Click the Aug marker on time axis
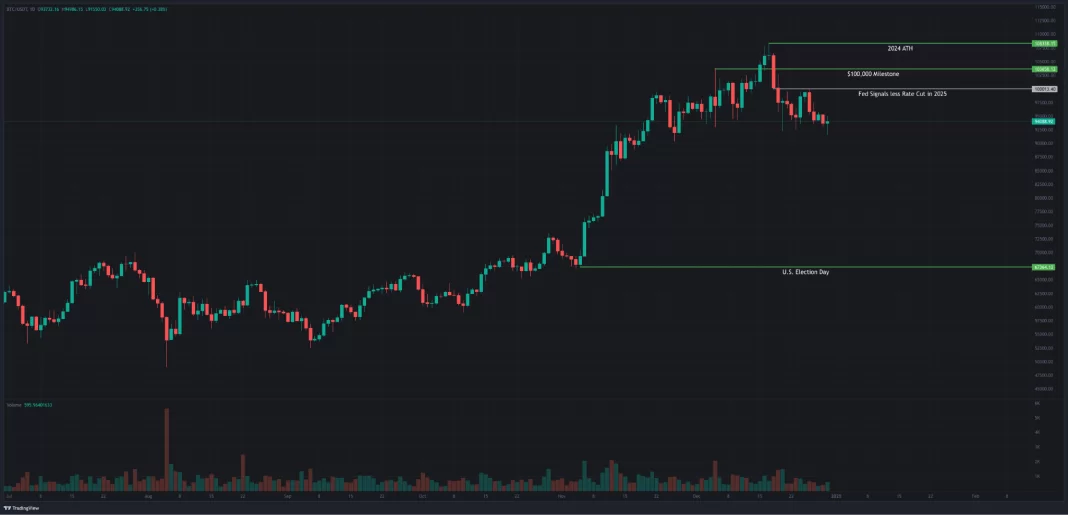Image resolution: width=1068 pixels, height=515 pixels. coord(147,495)
